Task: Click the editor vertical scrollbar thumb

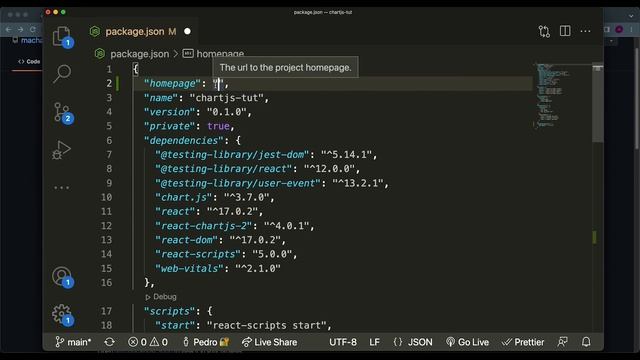Action: (598, 103)
